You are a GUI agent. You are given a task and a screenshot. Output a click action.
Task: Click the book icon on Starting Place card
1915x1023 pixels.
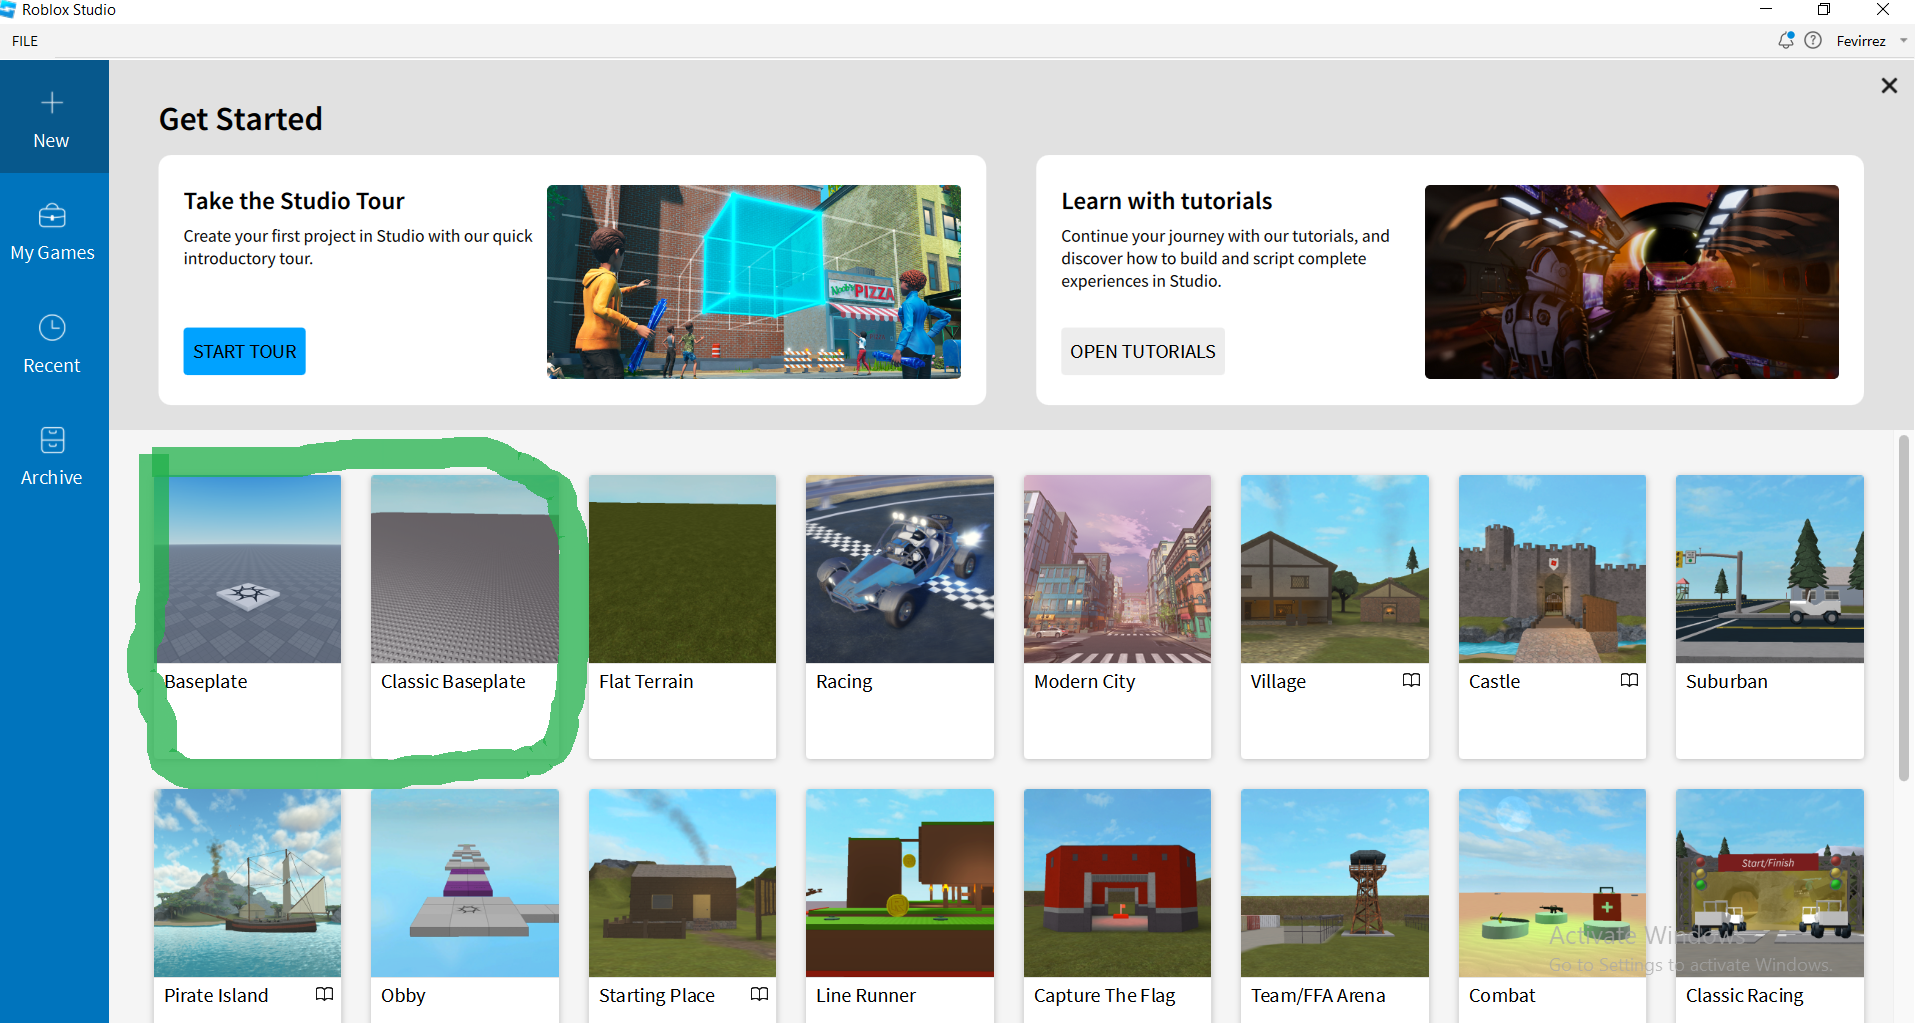point(759,994)
